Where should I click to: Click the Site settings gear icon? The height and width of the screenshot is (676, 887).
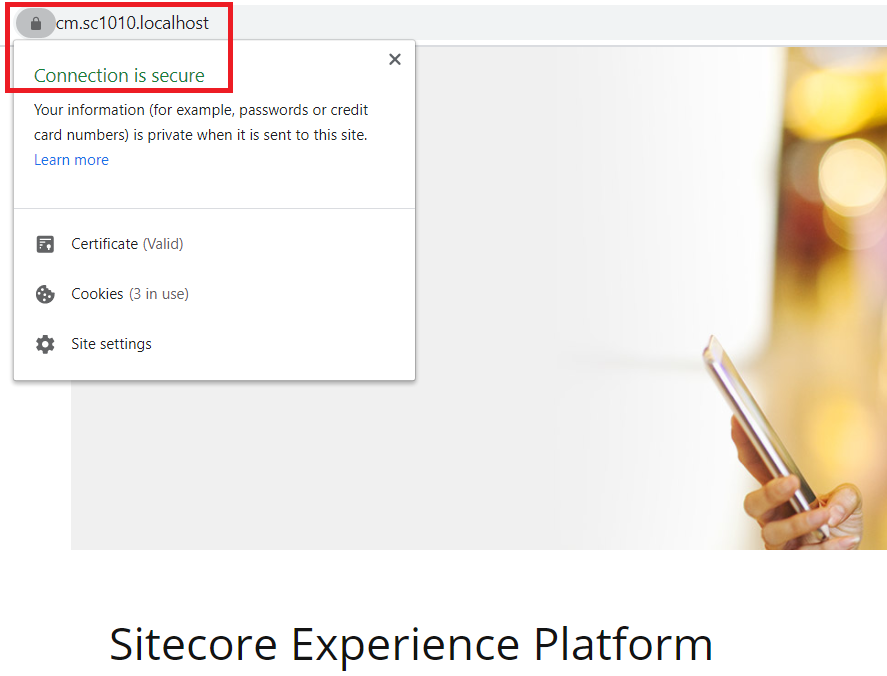[45, 344]
